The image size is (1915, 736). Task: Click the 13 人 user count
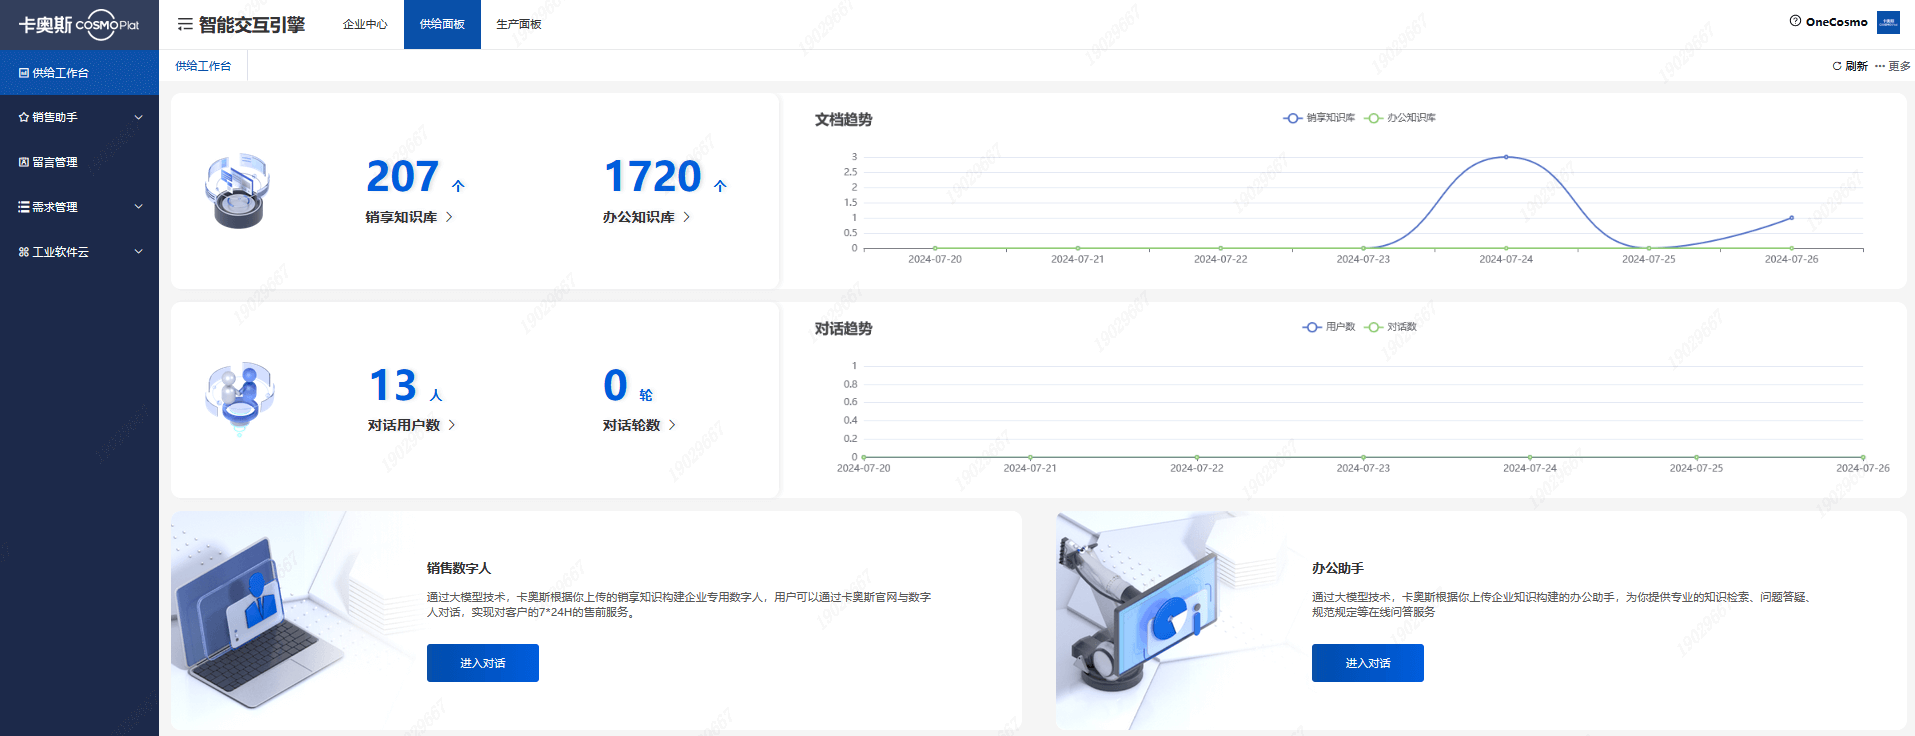pos(406,386)
